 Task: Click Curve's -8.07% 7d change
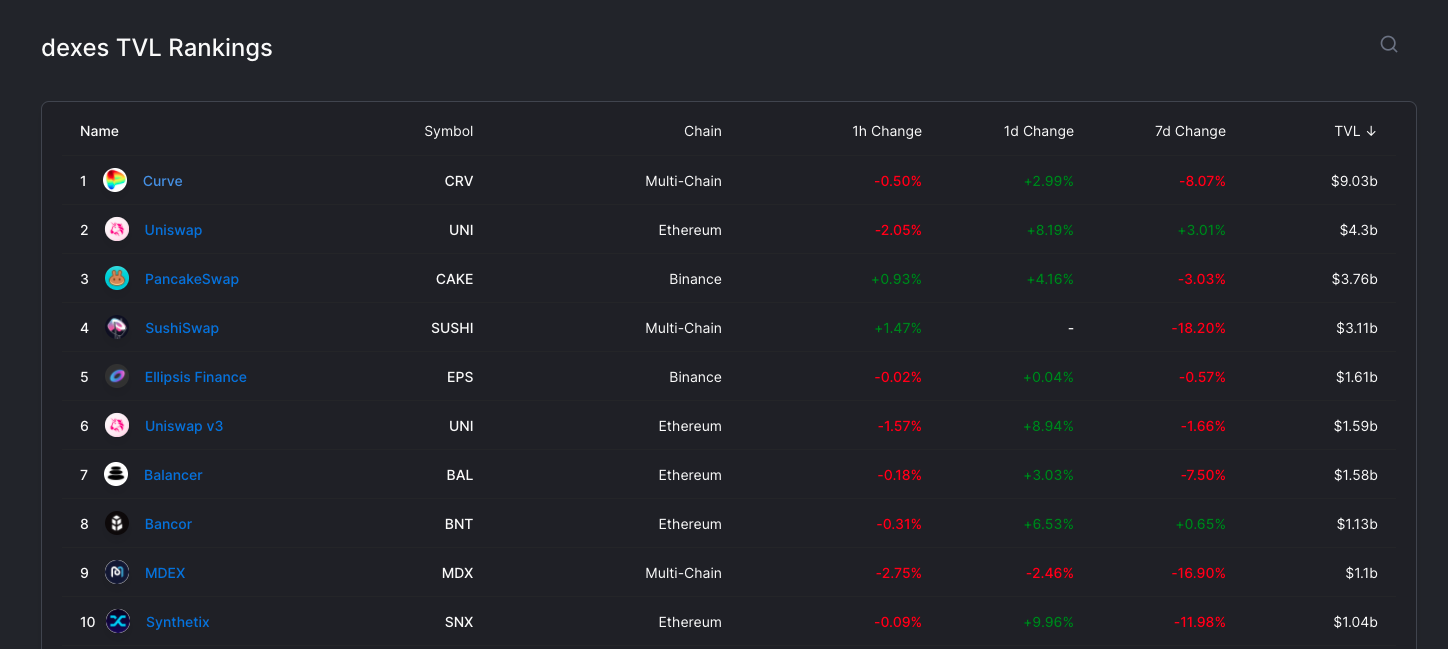pyautogui.click(x=1203, y=181)
